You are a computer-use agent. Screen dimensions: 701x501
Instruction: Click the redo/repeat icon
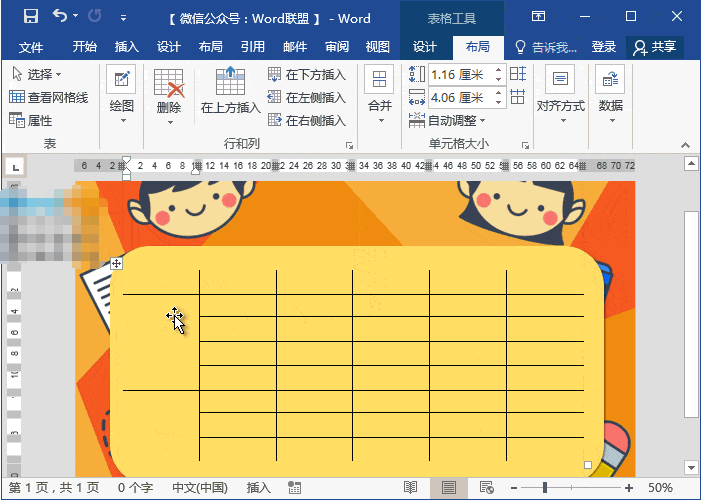coord(95,17)
